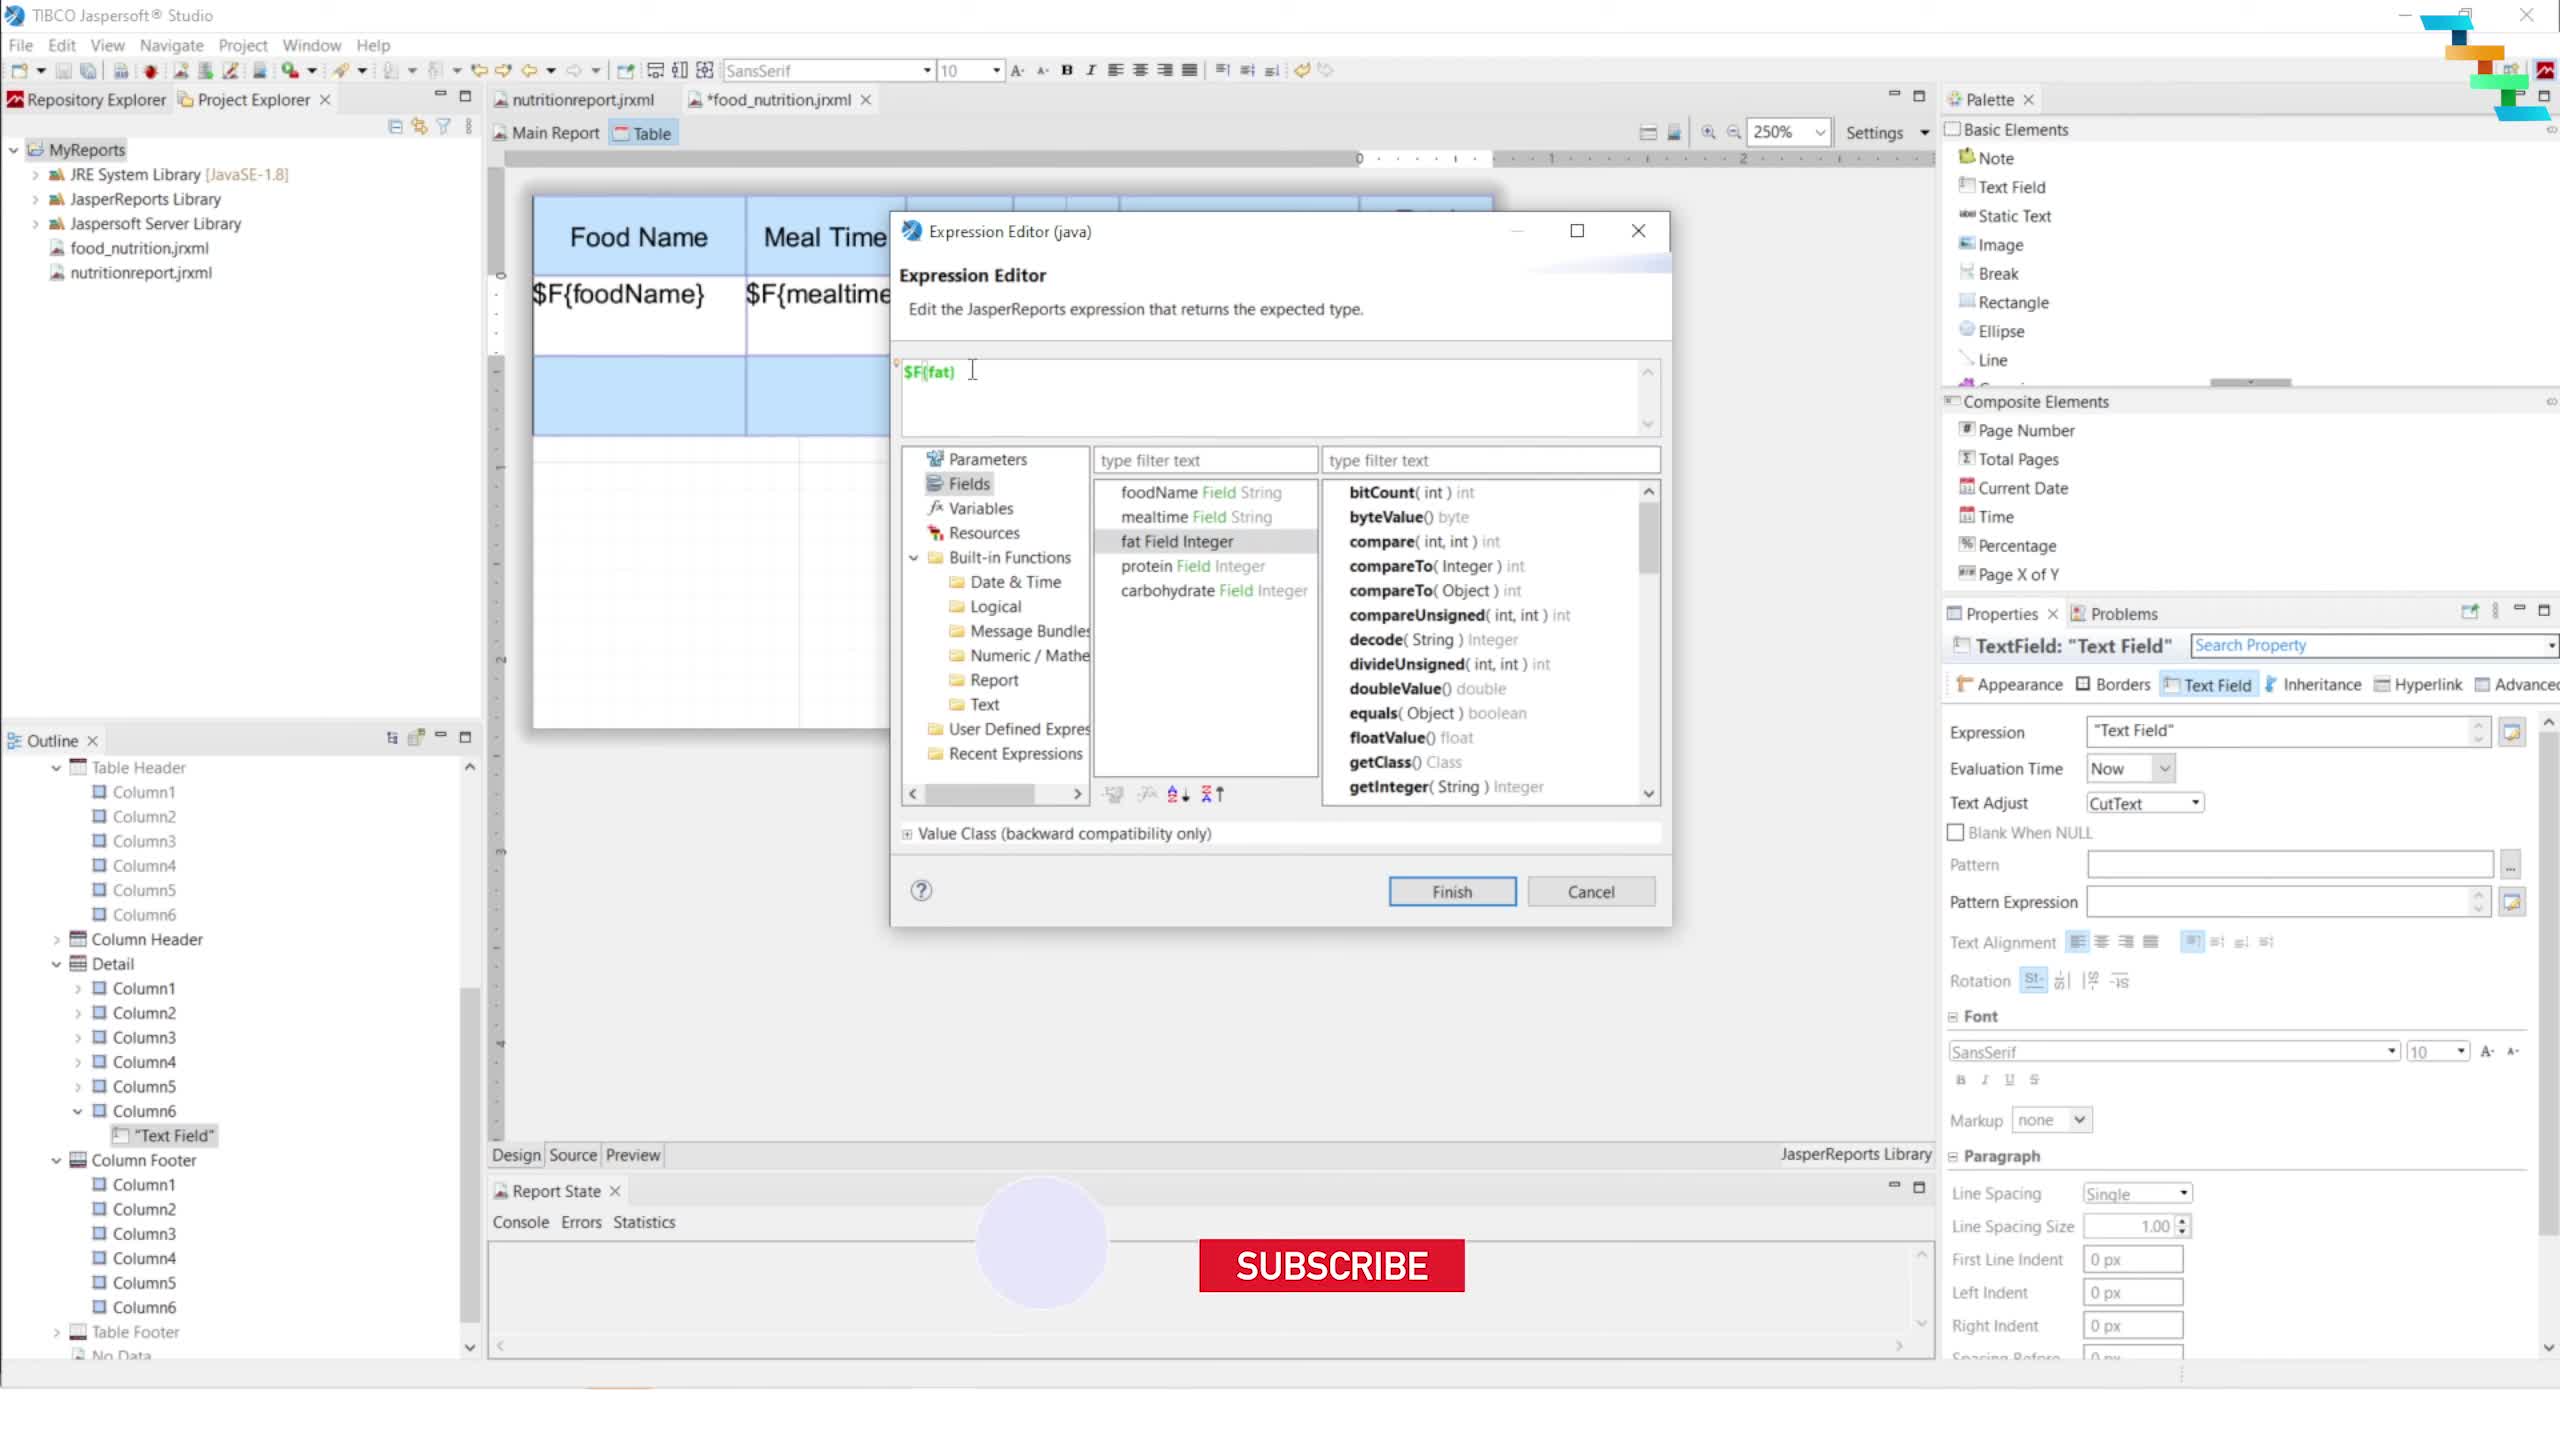This screenshot has height=1440, width=2560.
Task: Add the Current Date composite element
Action: point(2013,488)
